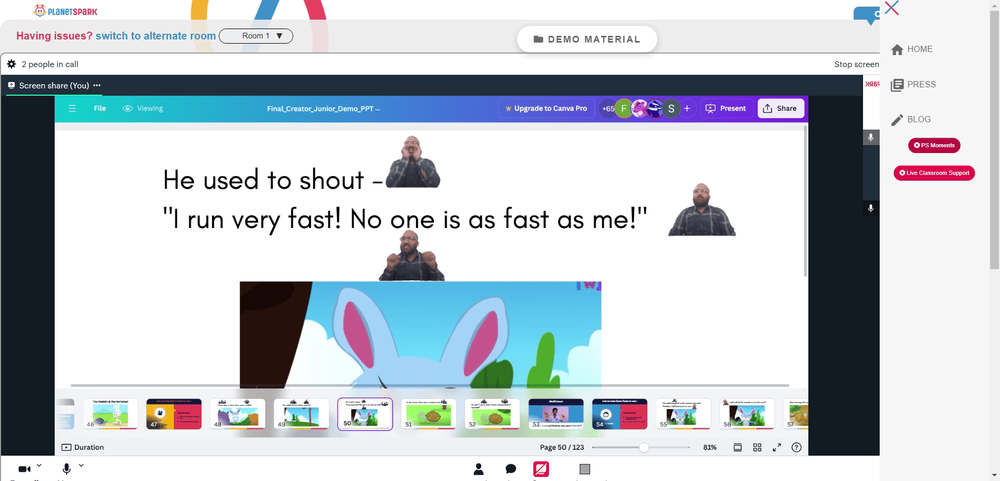The height and width of the screenshot is (481, 1000).
Task: Select slide thumbnail 56
Action: tap(747, 414)
